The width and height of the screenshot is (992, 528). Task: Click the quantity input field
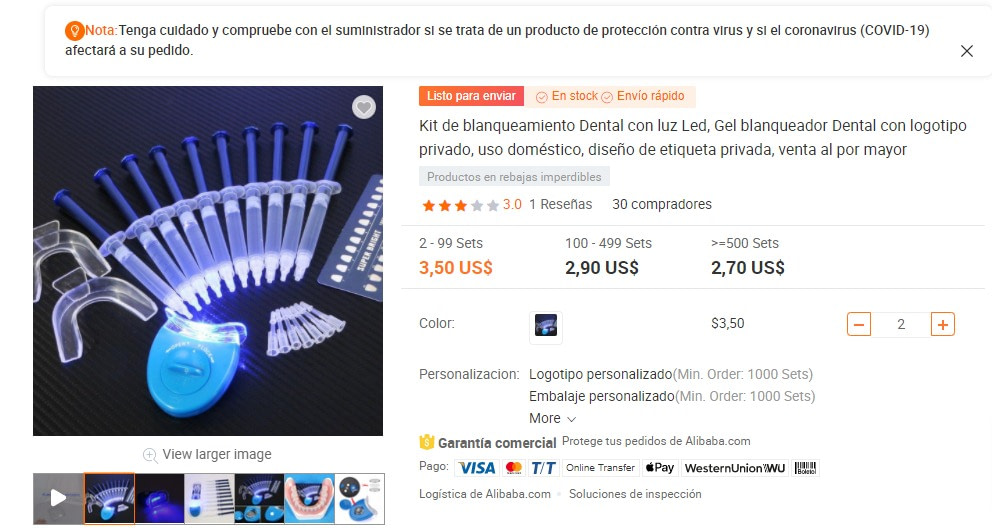pyautogui.click(x=901, y=324)
